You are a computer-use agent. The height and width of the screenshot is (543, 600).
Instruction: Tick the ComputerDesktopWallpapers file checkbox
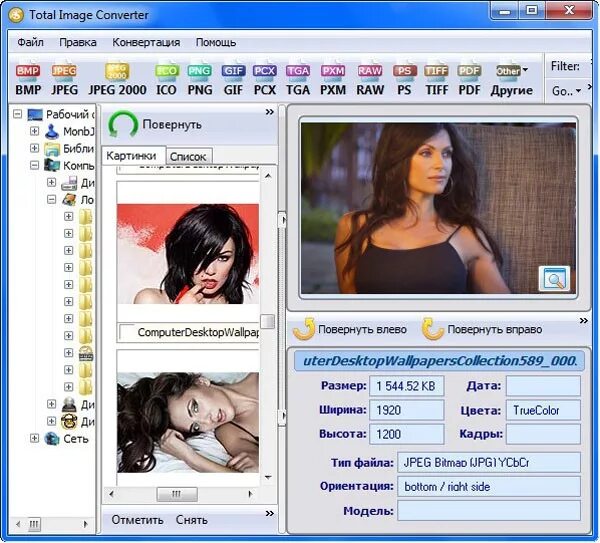coord(127,331)
